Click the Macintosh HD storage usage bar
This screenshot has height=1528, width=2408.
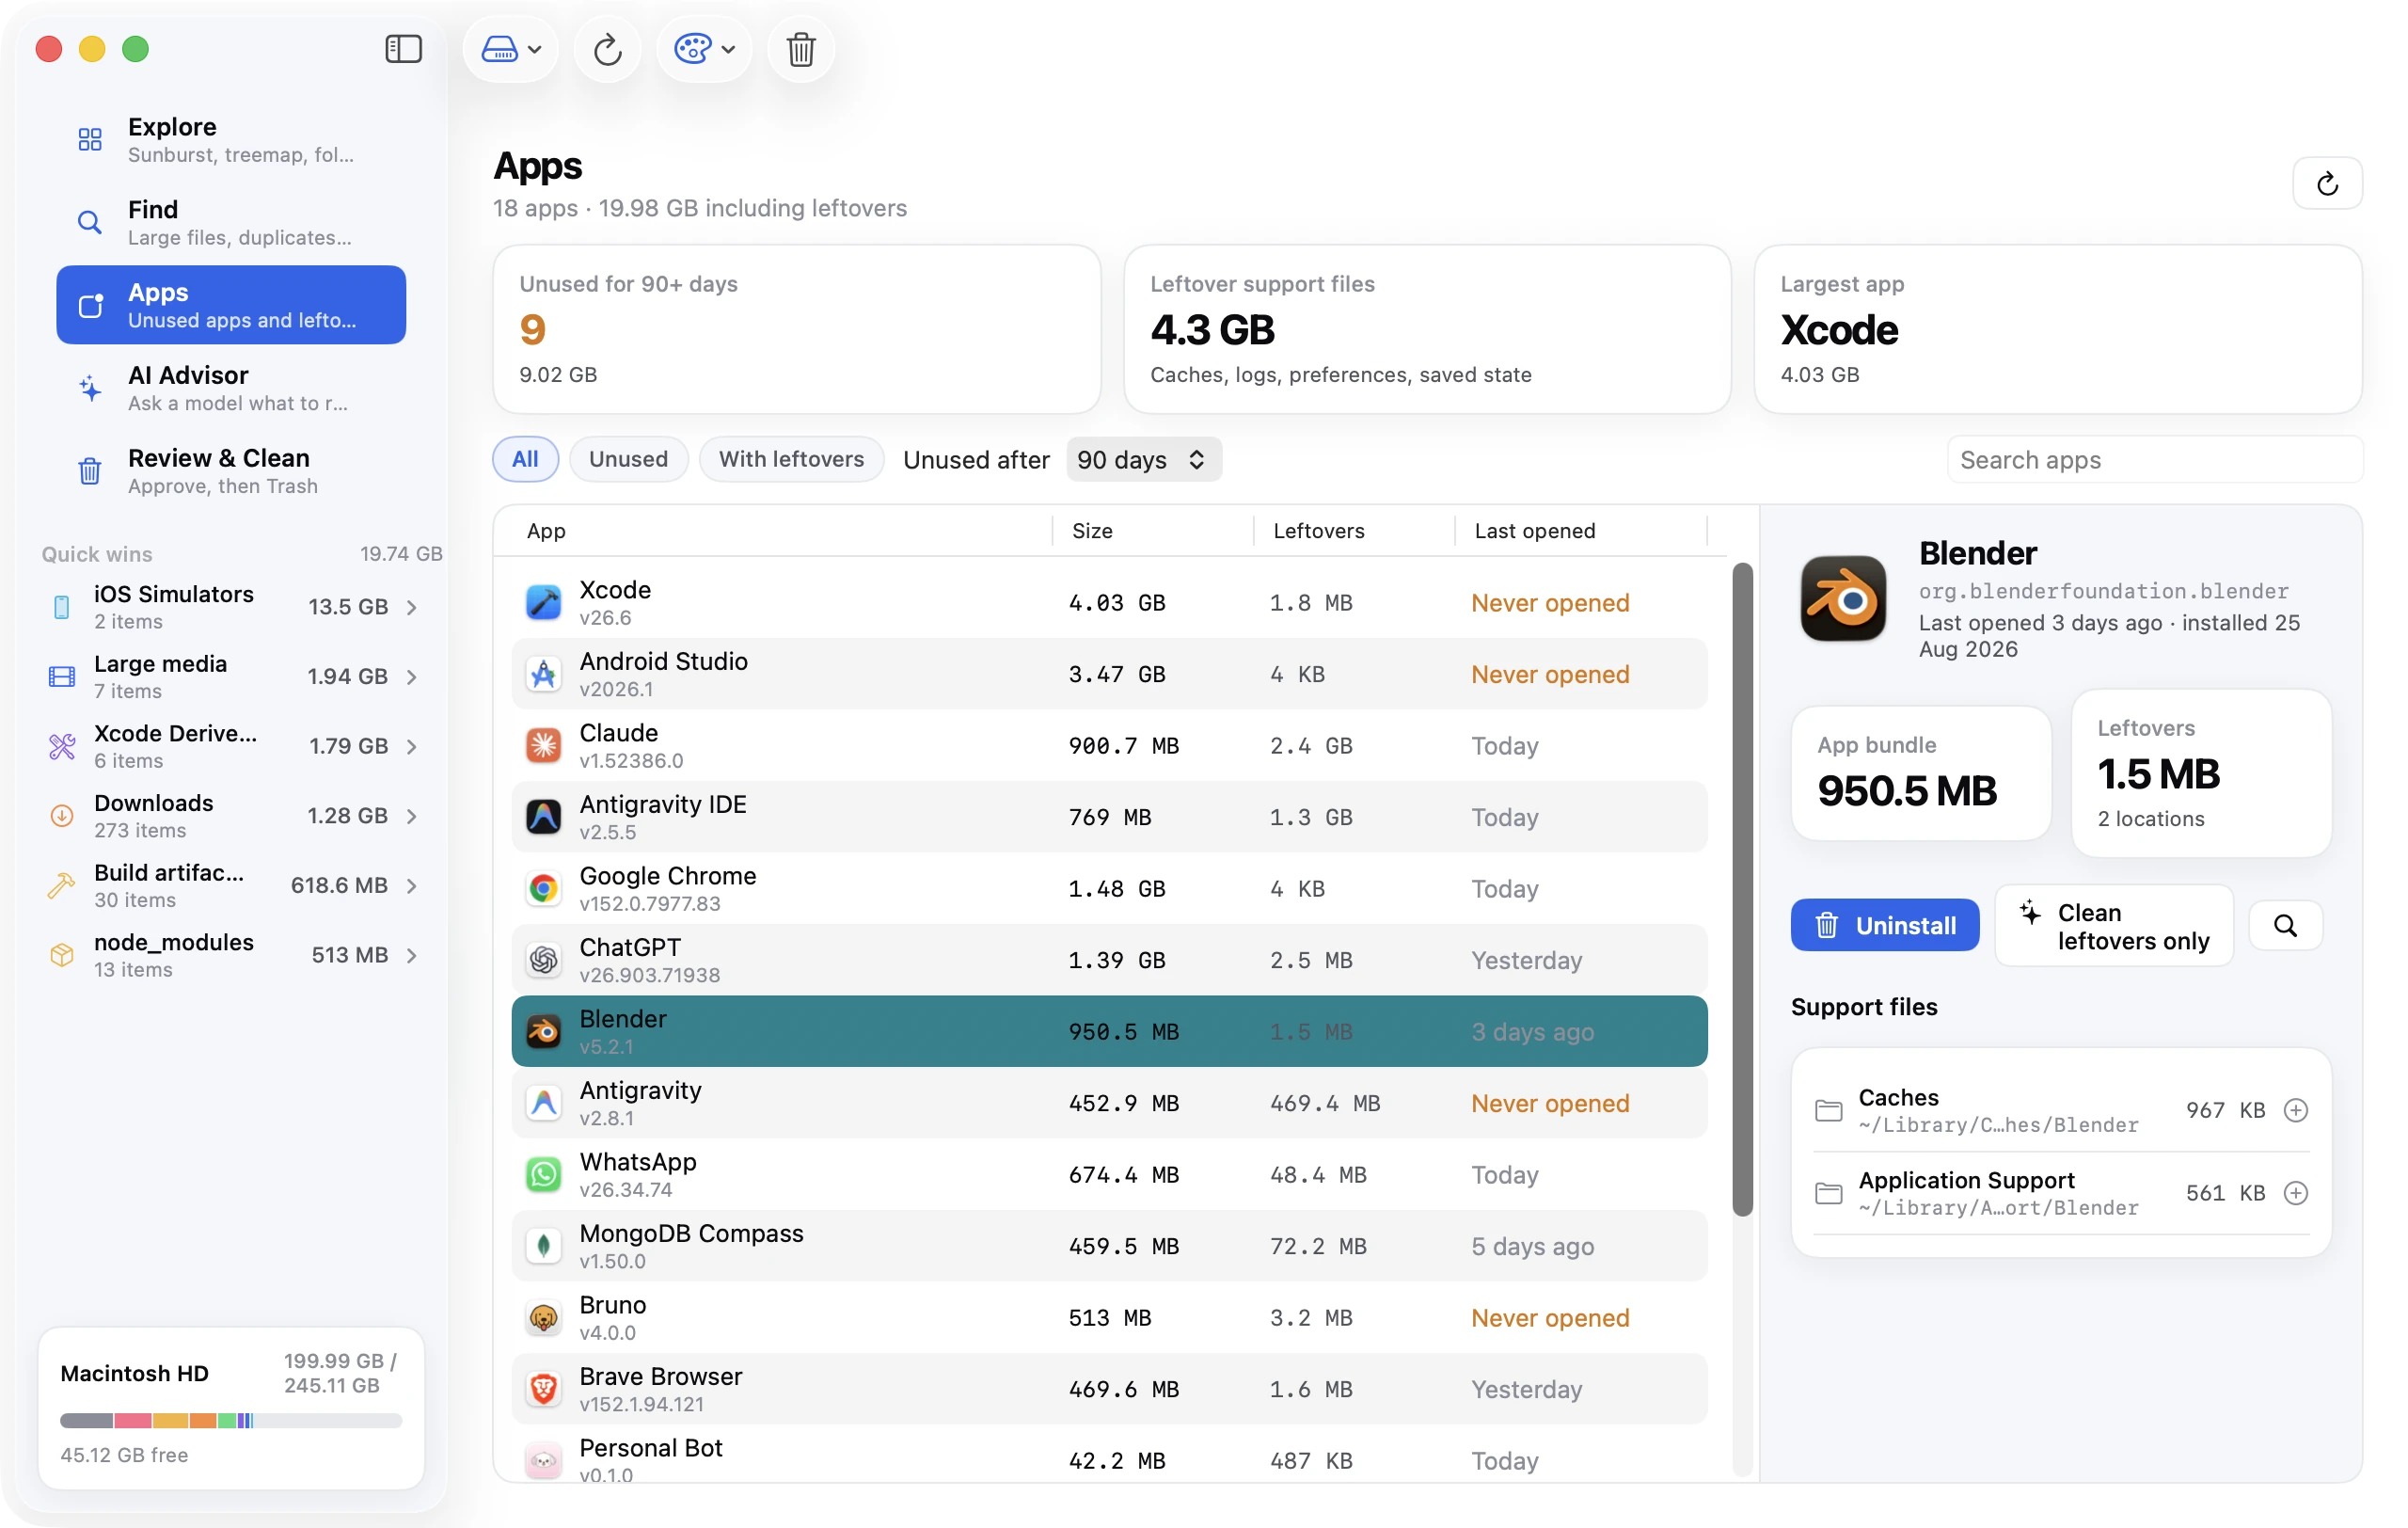pyautogui.click(x=231, y=1420)
